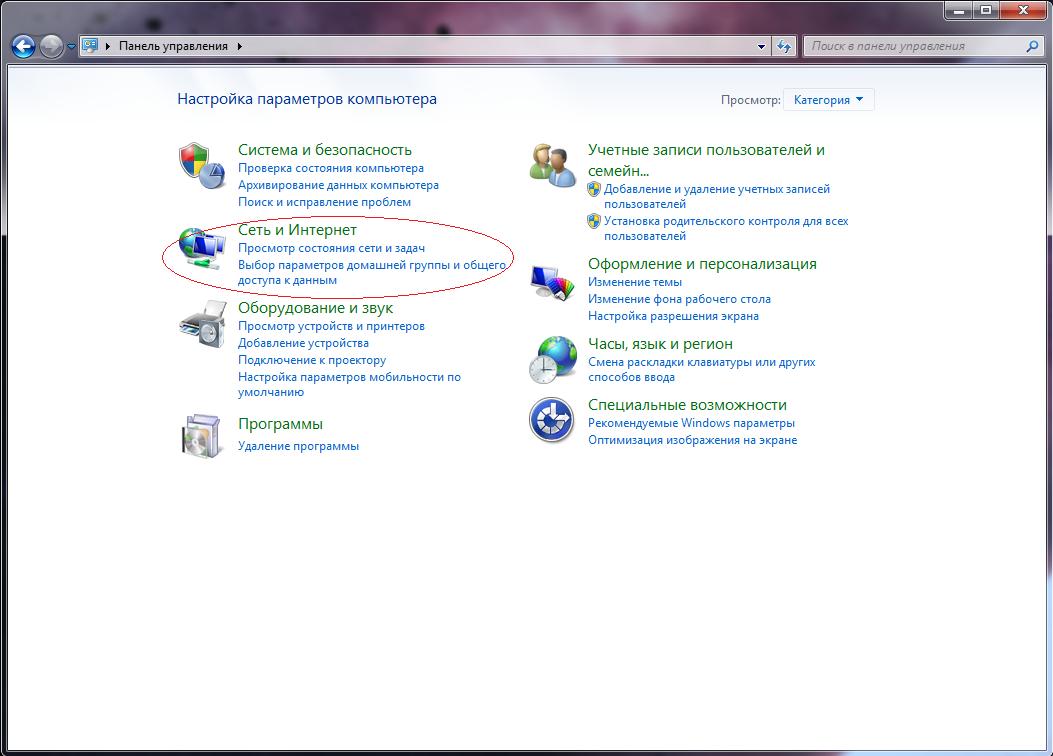Click Просмотр устройств и принтеров link
Screen dimensions: 1053x756
[331, 326]
